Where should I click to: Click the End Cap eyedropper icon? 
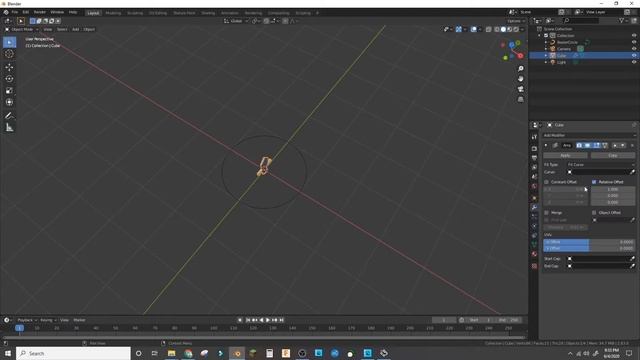click(632, 266)
